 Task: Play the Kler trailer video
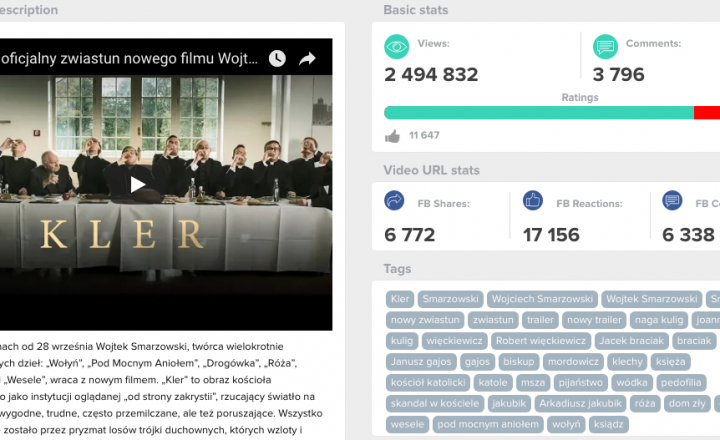(137, 185)
